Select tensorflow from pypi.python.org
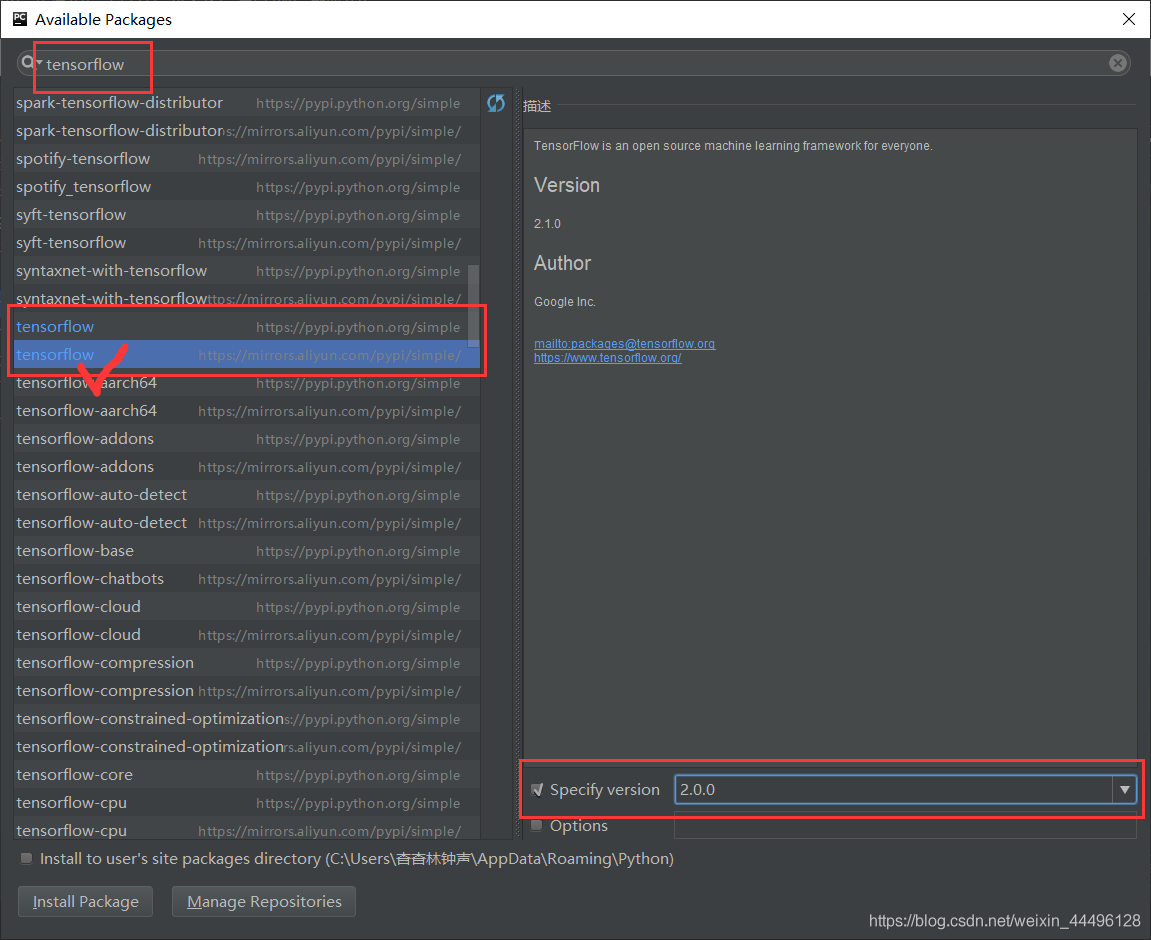 pos(247,327)
